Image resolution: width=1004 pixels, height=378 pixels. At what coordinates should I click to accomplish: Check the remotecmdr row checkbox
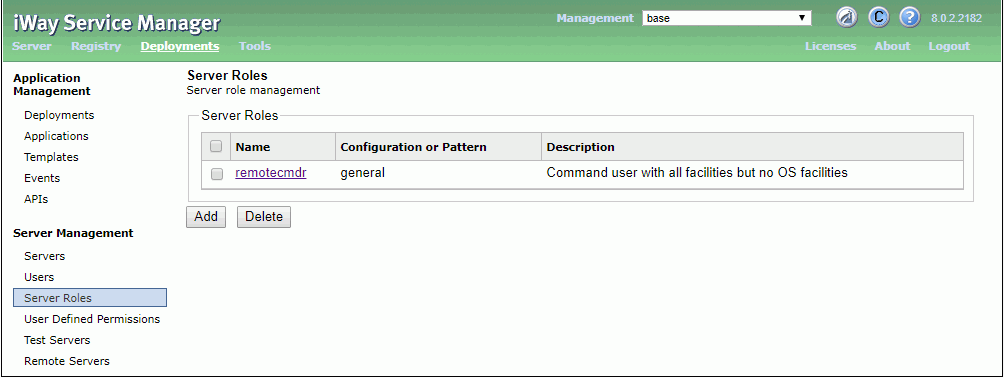pyautogui.click(x=217, y=174)
